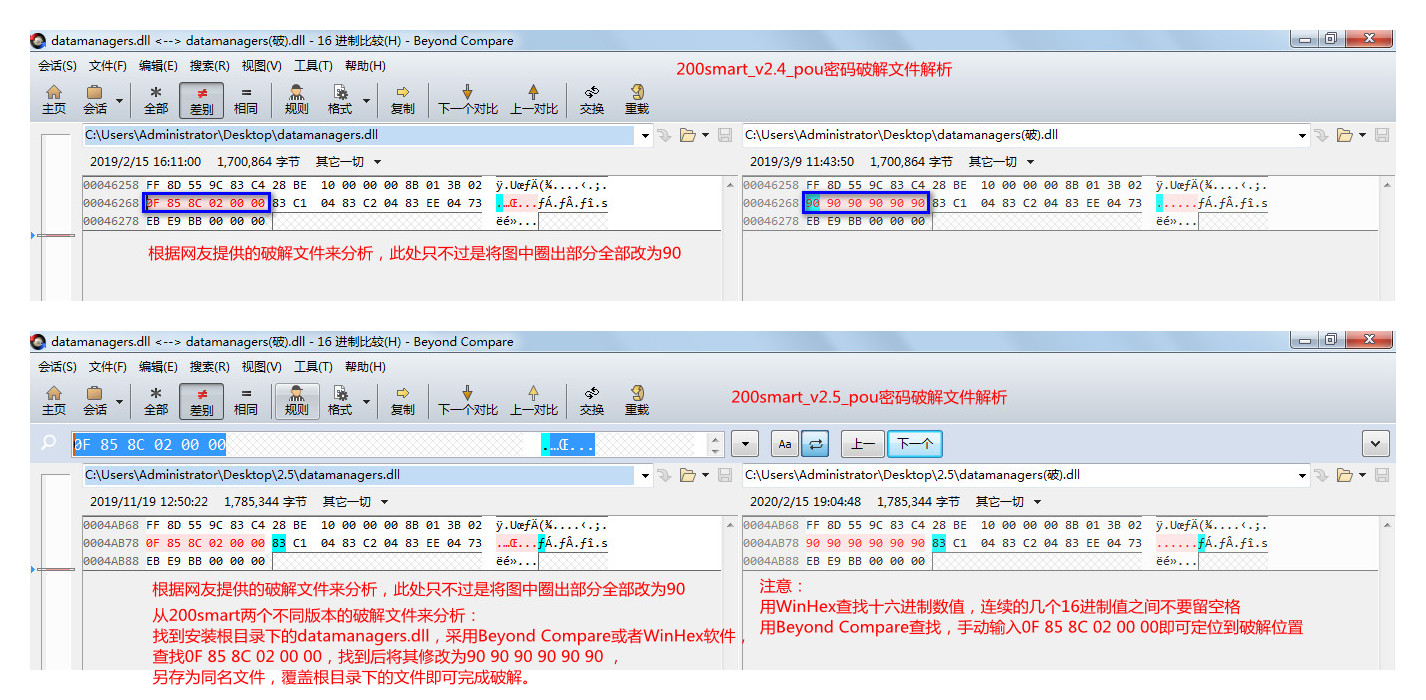Expand 格式 format dropdown arrow in top window

pos(366,100)
